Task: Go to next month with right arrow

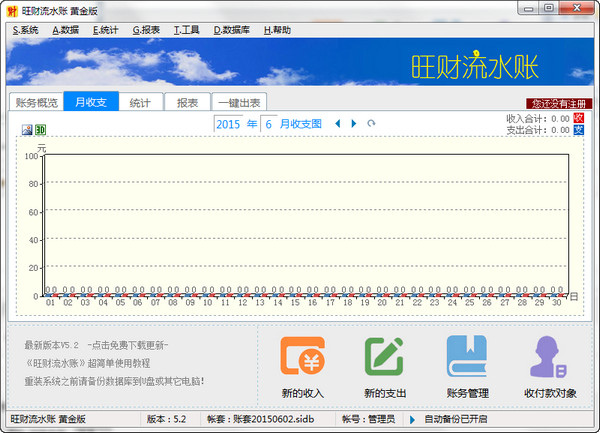Action: point(354,124)
